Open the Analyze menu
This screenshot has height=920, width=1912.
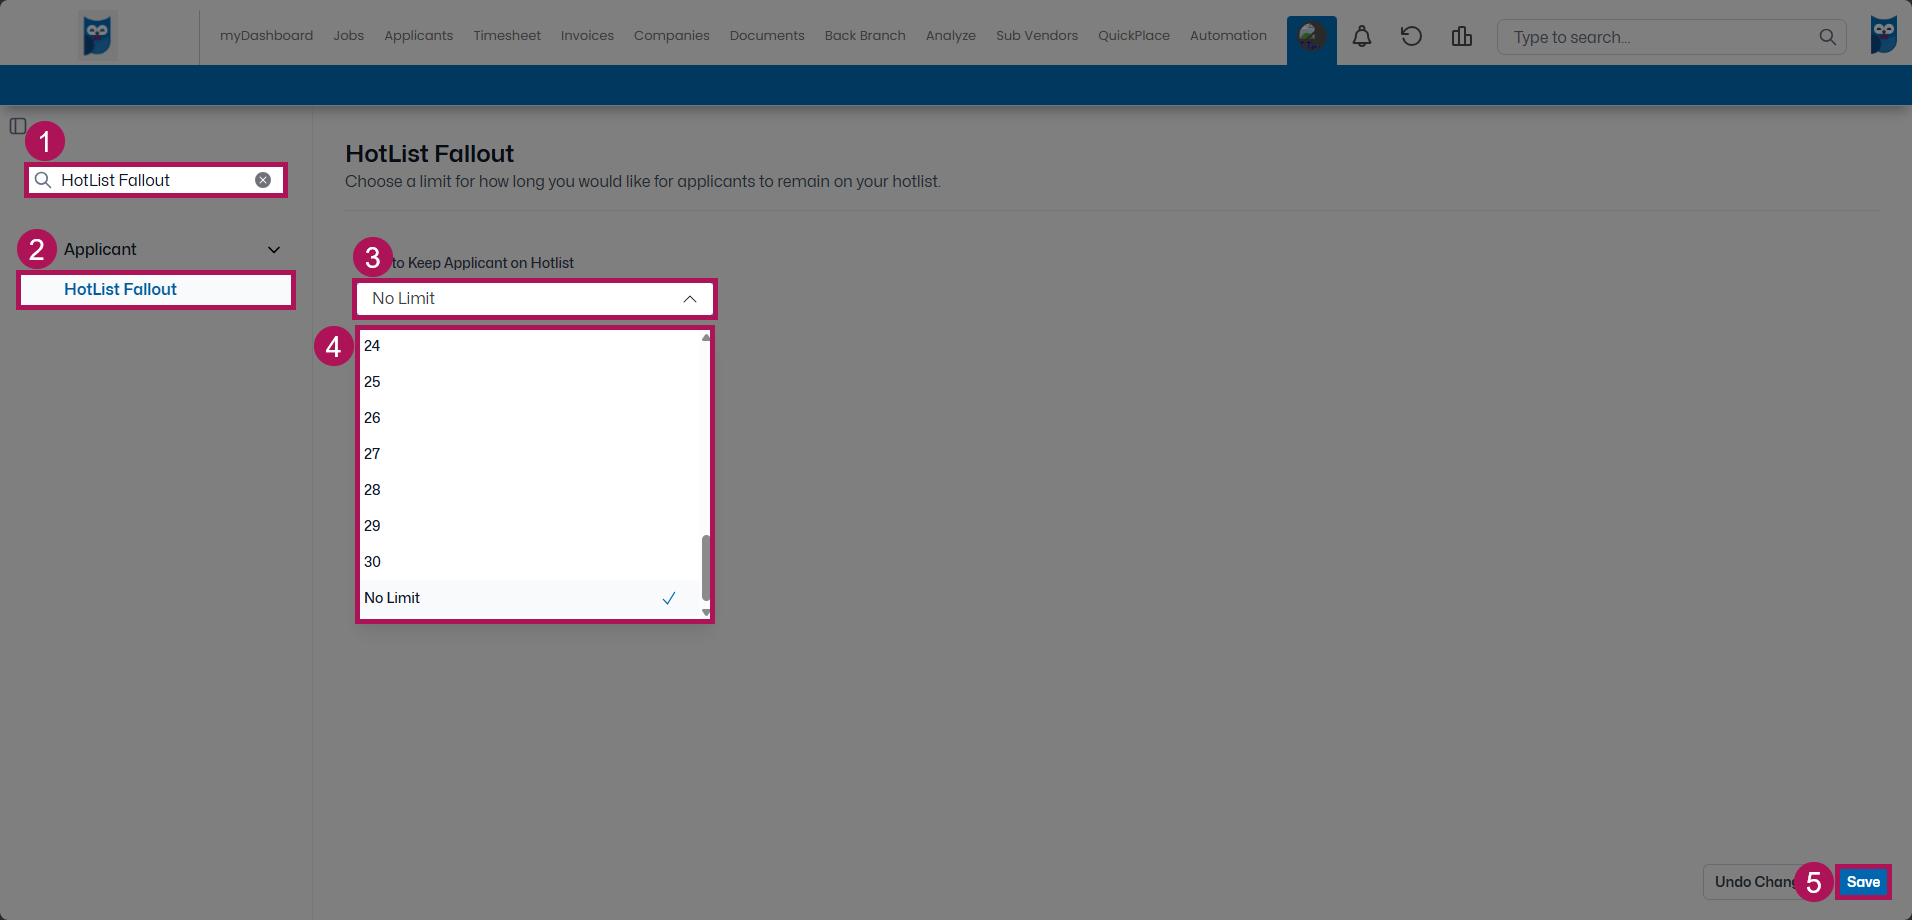tap(951, 36)
